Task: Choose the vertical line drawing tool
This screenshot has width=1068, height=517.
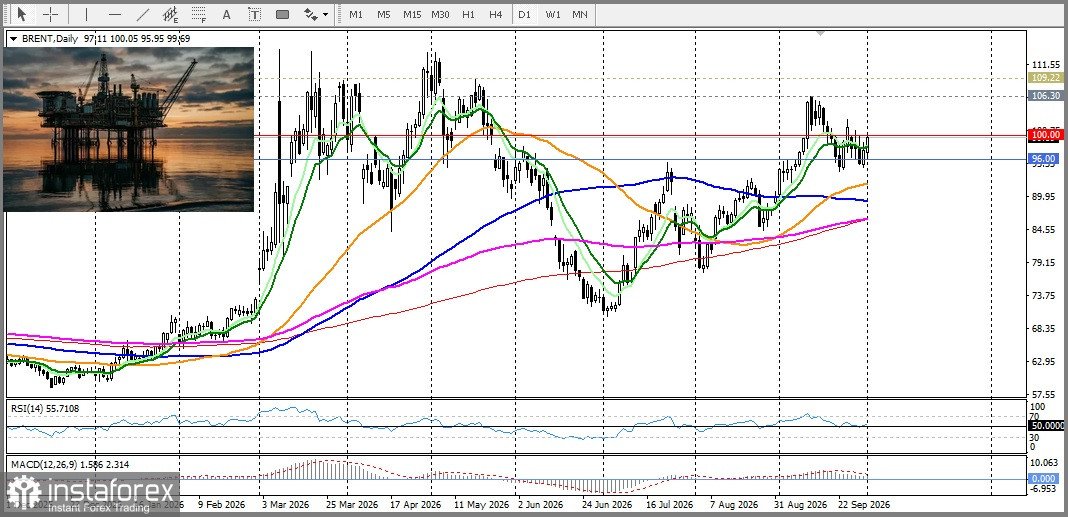Action: tap(87, 14)
